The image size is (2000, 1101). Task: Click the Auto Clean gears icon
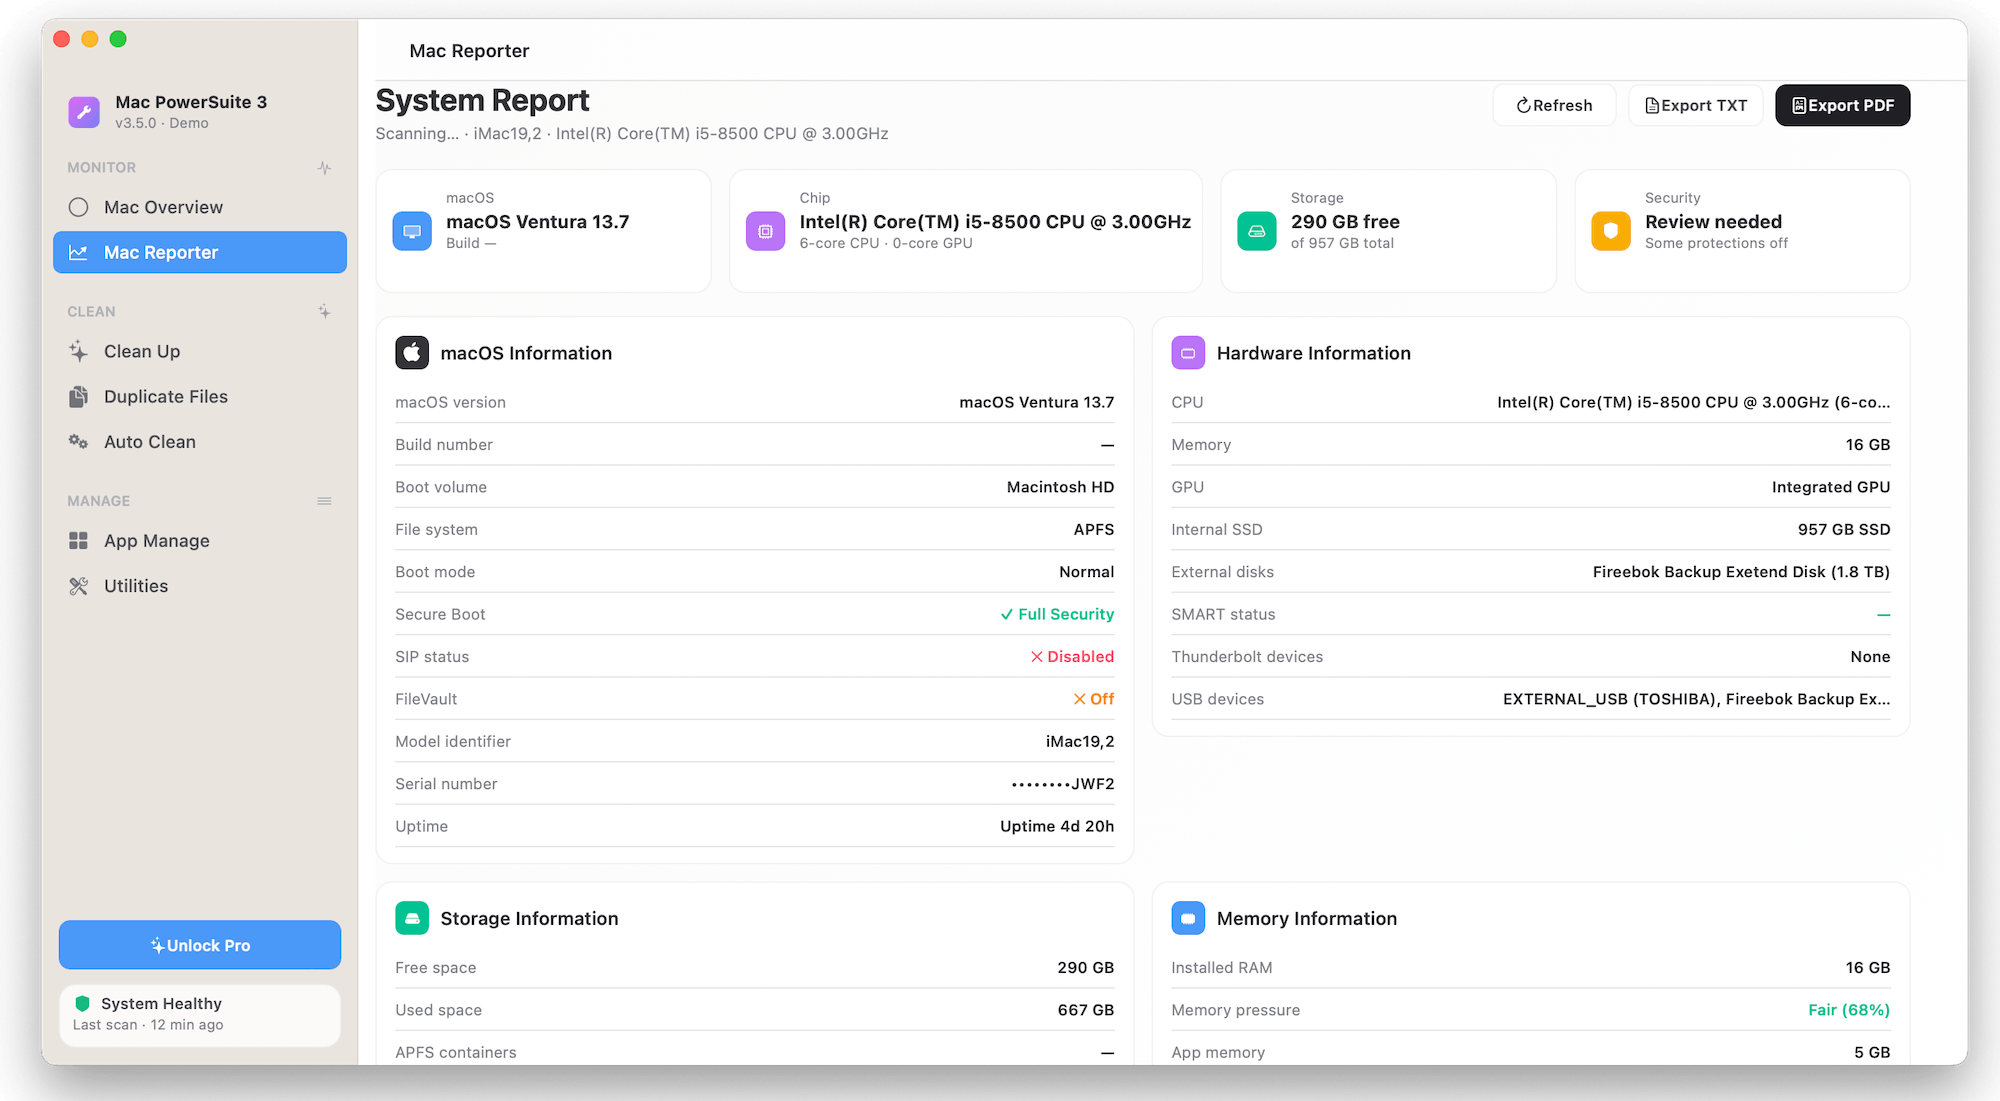point(78,441)
